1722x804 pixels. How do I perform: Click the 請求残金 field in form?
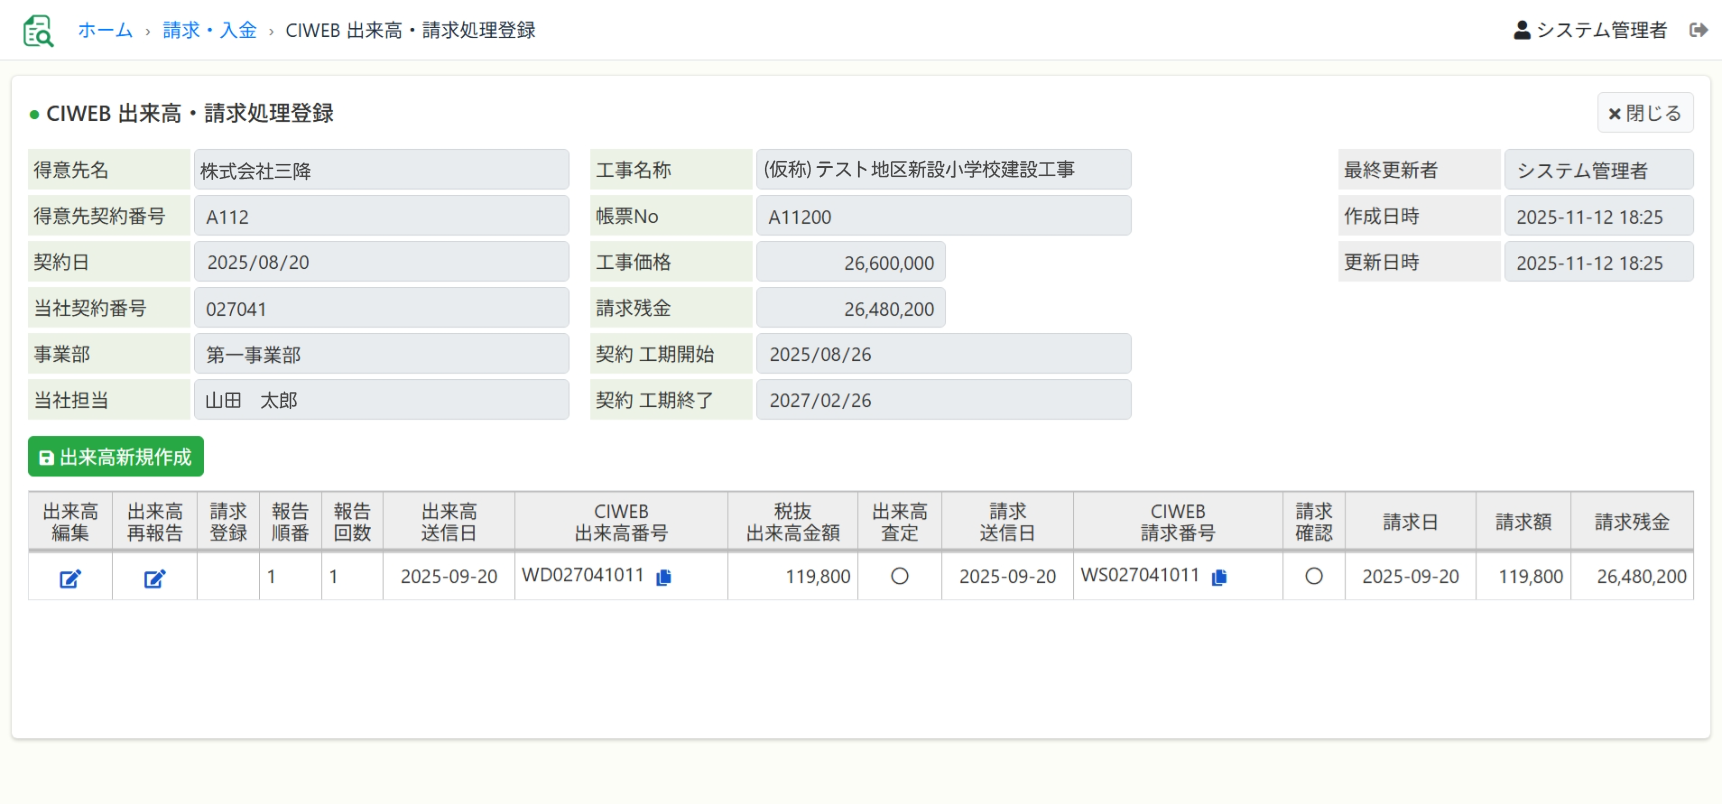click(850, 309)
